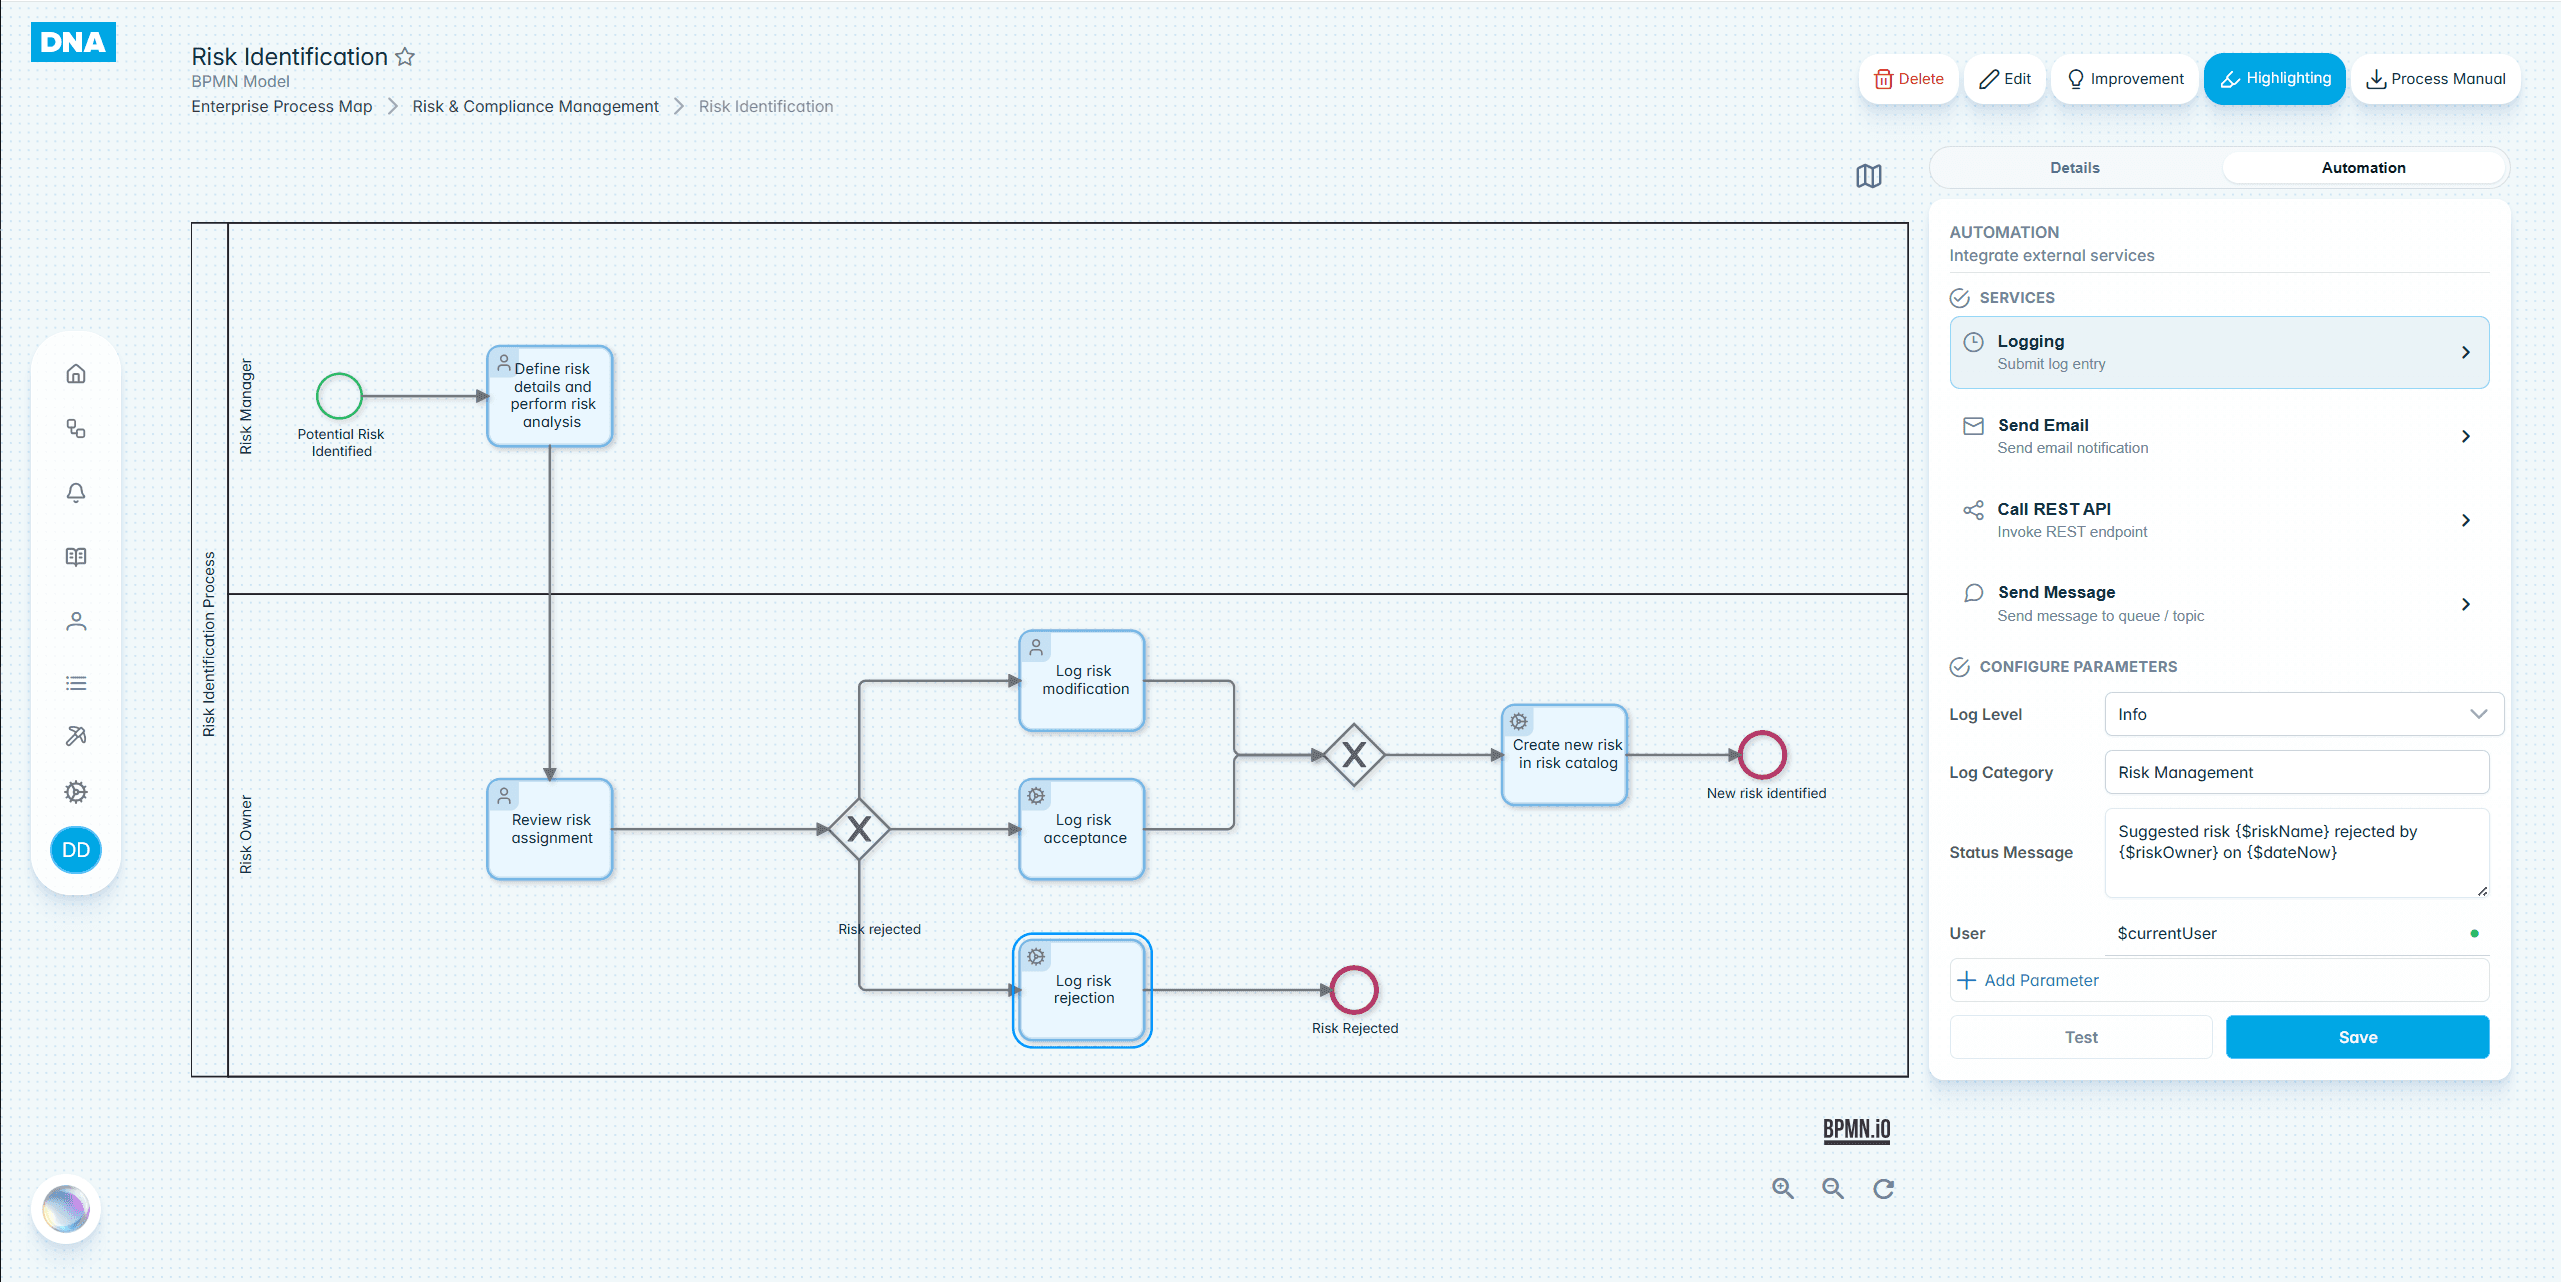
Task: Expand the Call REST API service
Action: [x=2218, y=520]
